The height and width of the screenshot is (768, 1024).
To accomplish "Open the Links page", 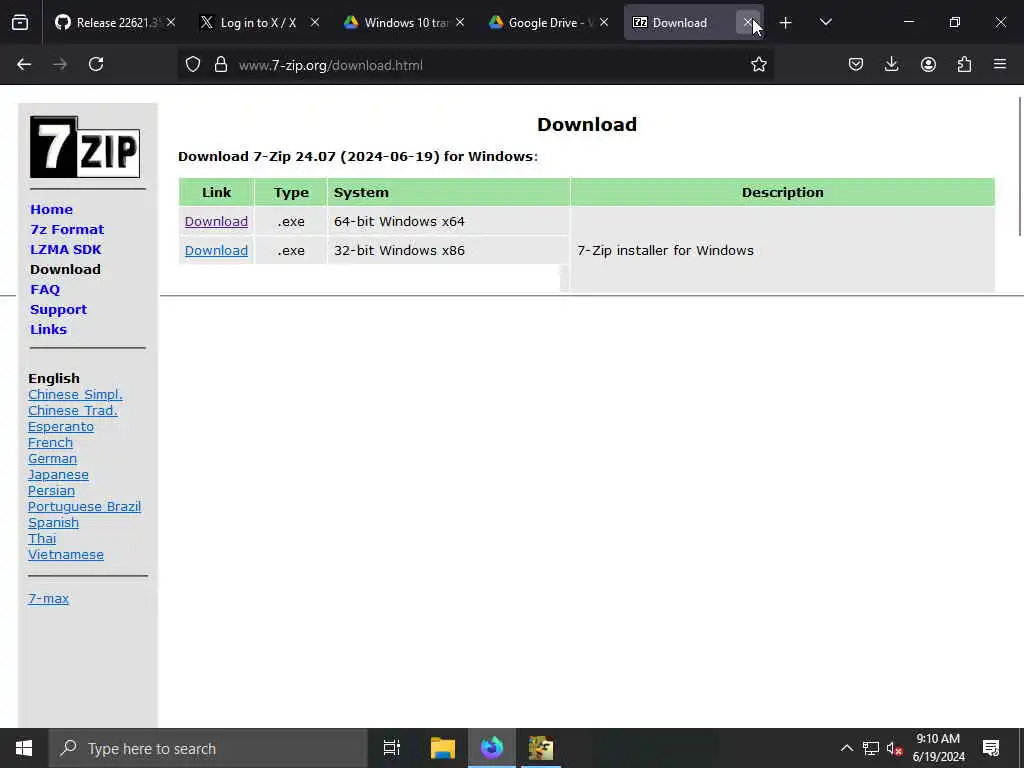I will 48,330.
